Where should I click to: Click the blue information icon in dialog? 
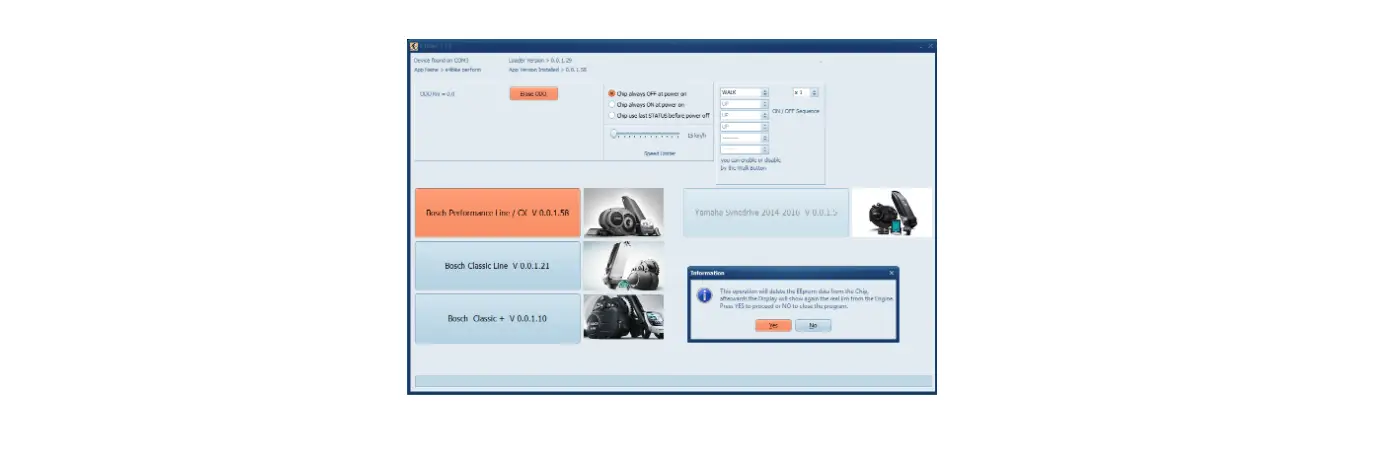tap(704, 296)
